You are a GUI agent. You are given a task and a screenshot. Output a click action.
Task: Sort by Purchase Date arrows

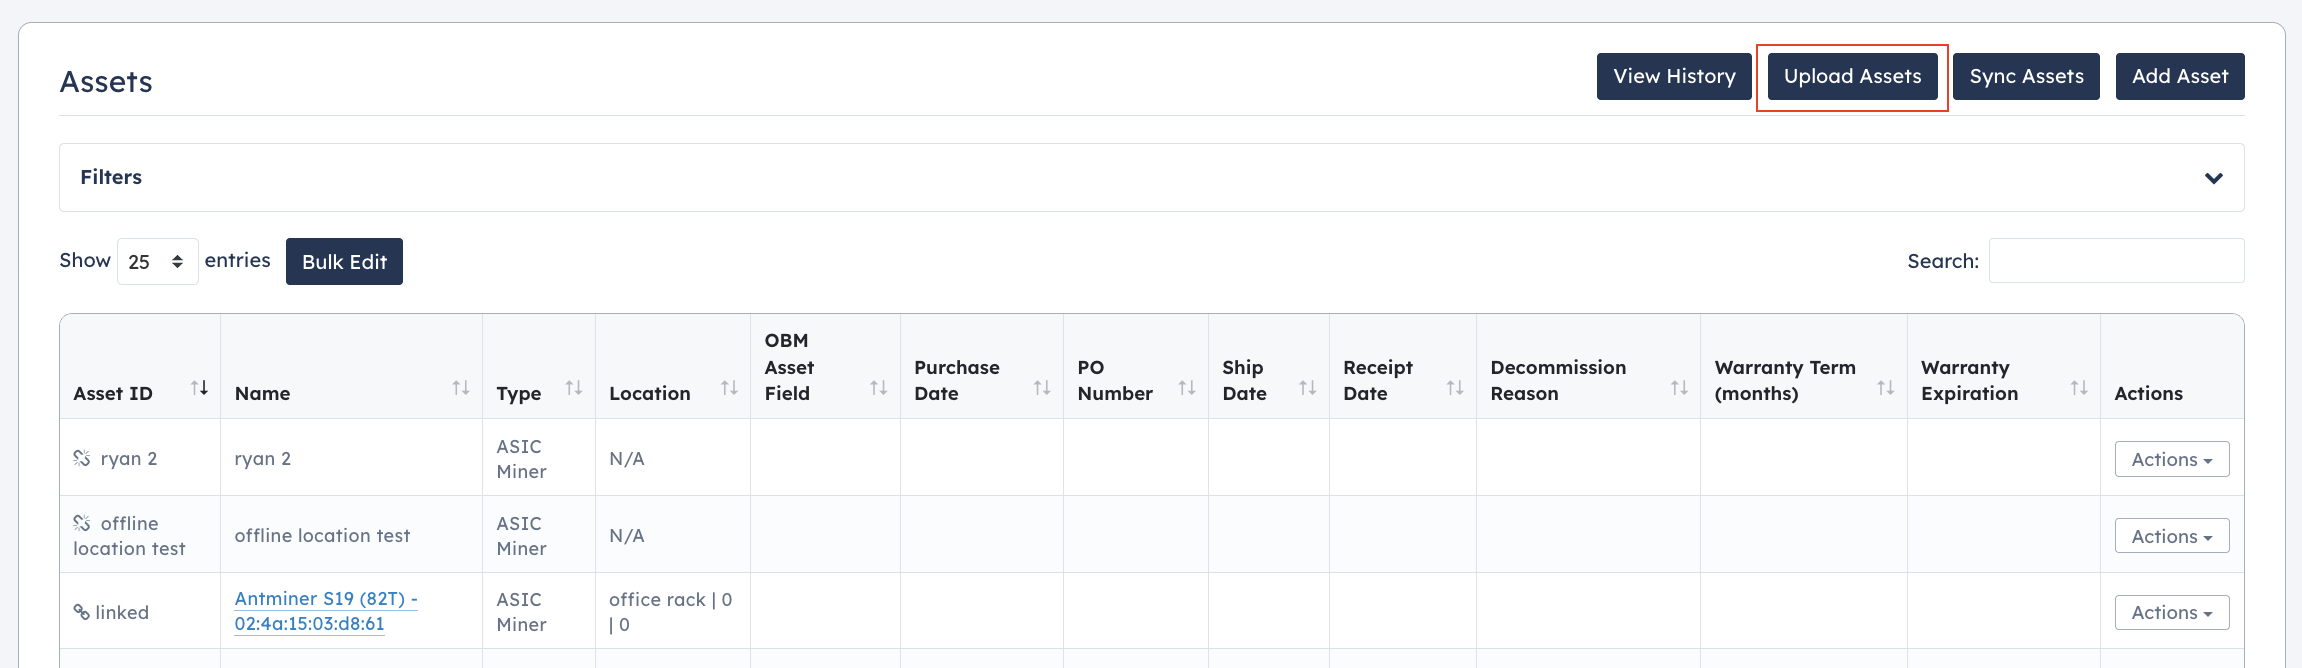click(1042, 388)
